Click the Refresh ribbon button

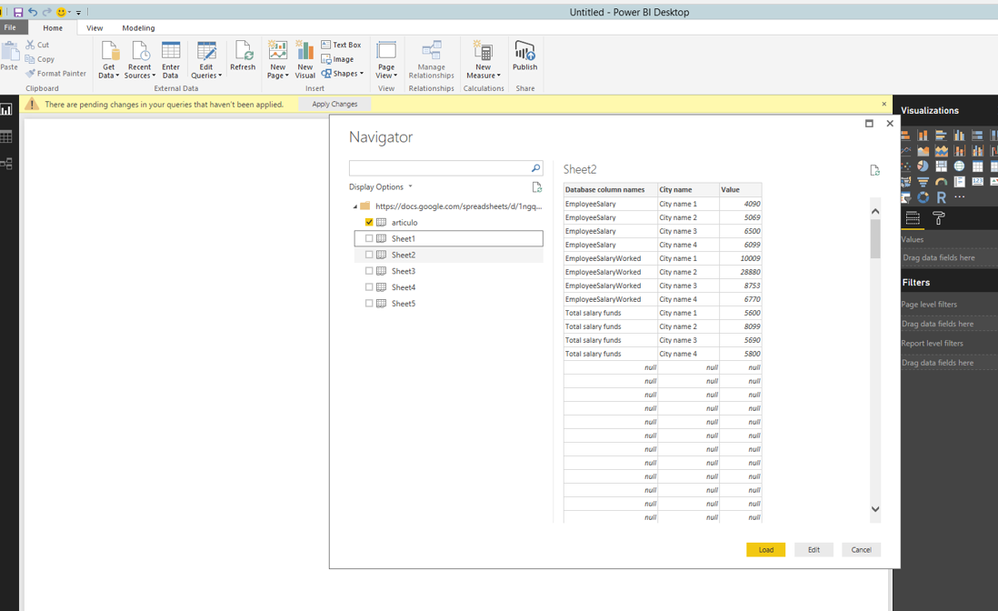(x=242, y=55)
